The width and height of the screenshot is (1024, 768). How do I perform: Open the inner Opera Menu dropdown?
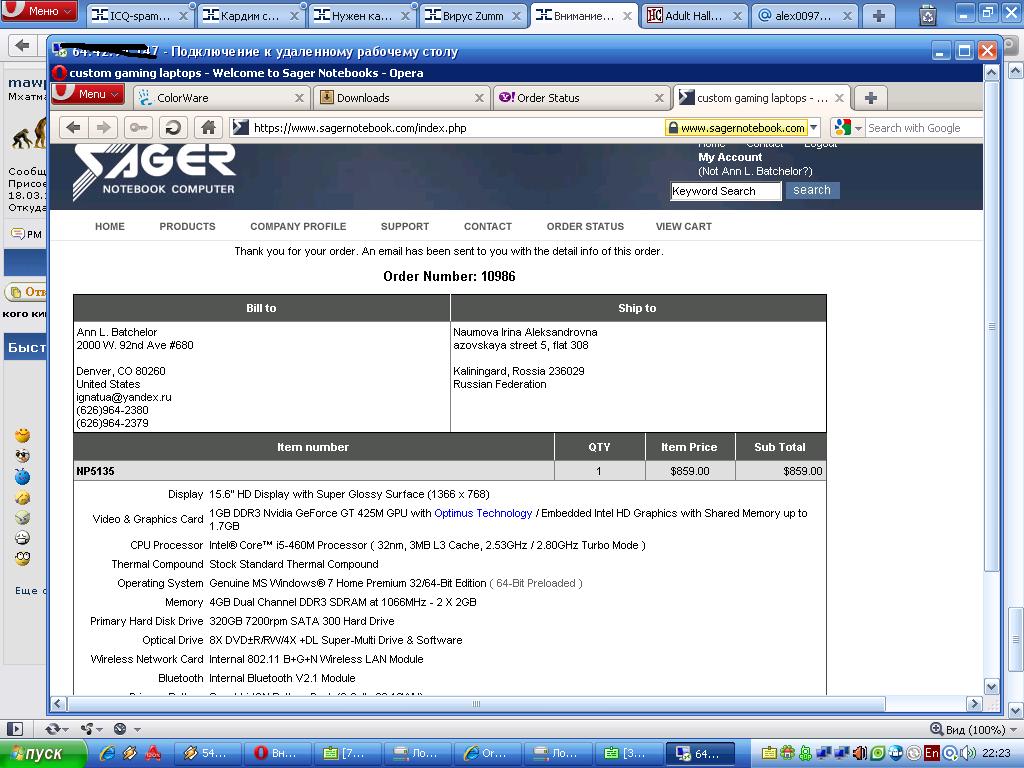[x=89, y=95]
